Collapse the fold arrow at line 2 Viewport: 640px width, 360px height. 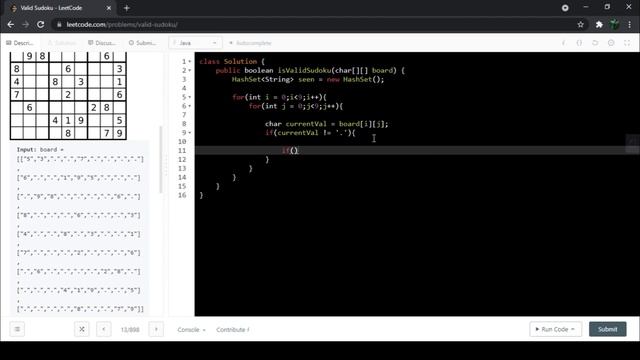(x=190, y=71)
